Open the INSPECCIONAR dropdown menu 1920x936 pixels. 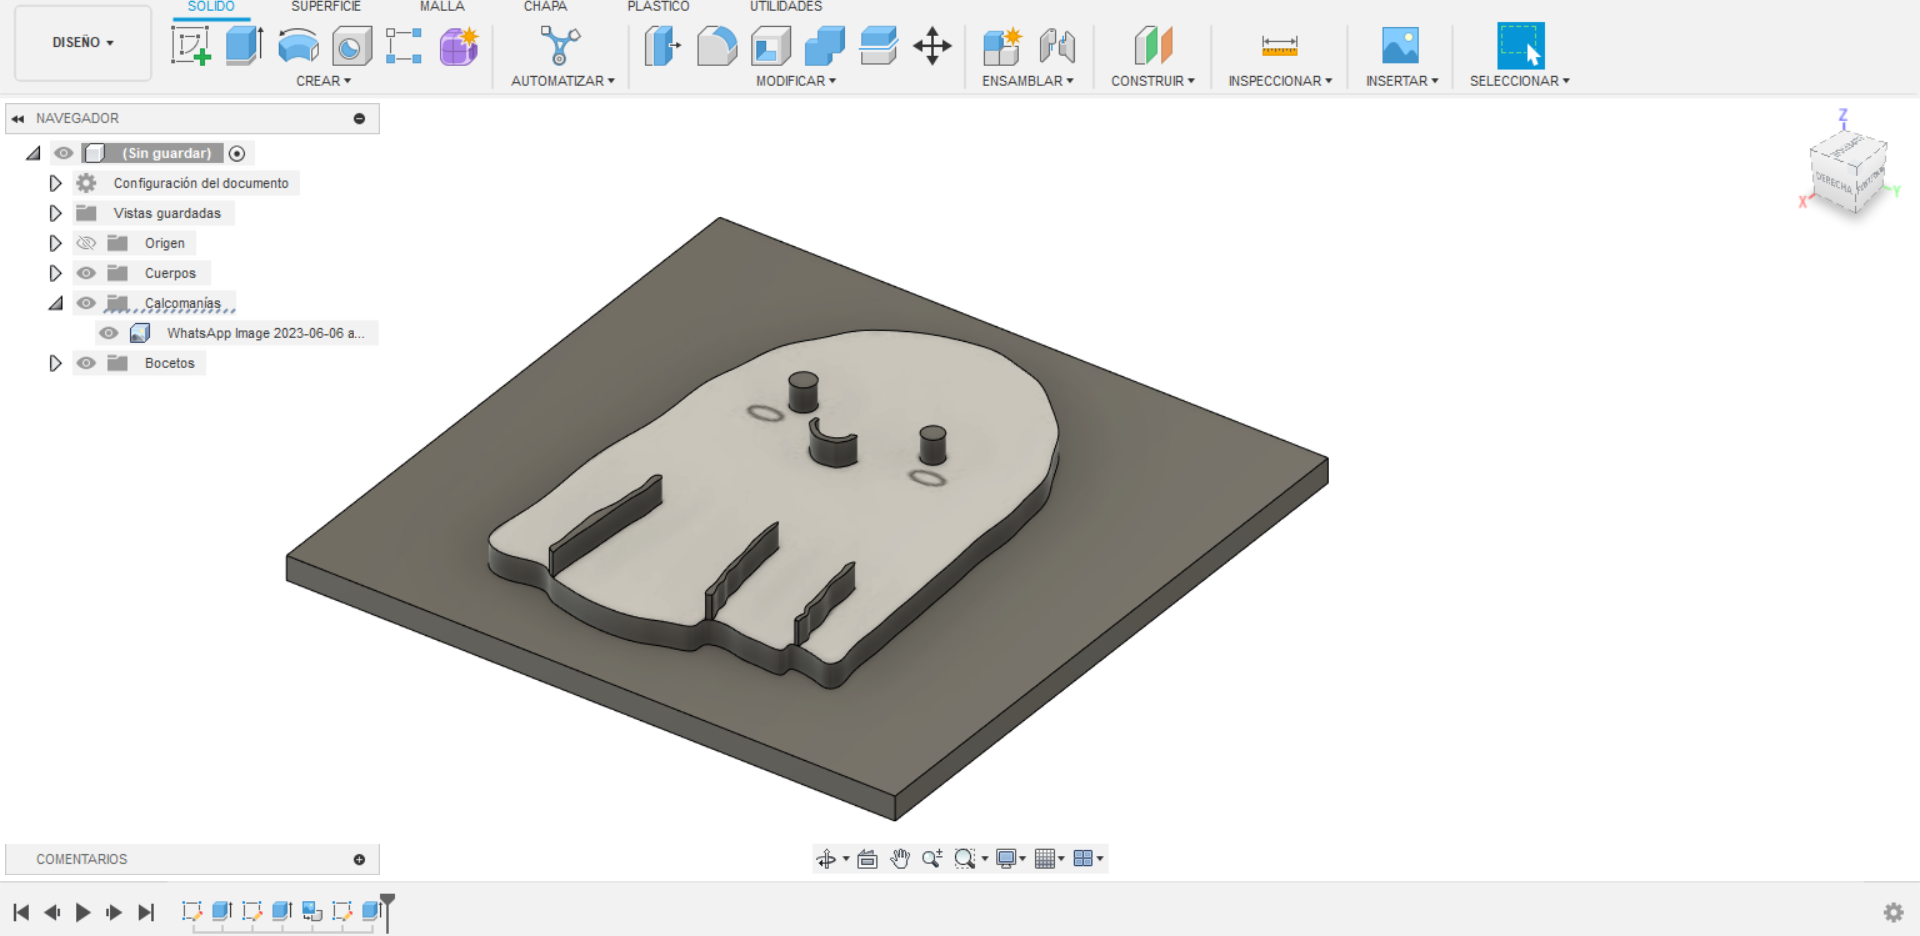click(1280, 81)
